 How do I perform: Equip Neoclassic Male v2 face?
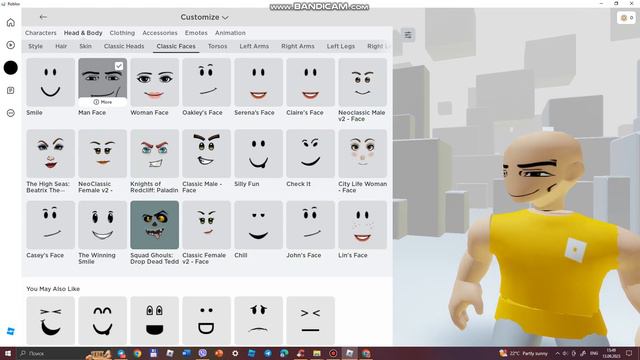pyautogui.click(x=362, y=82)
